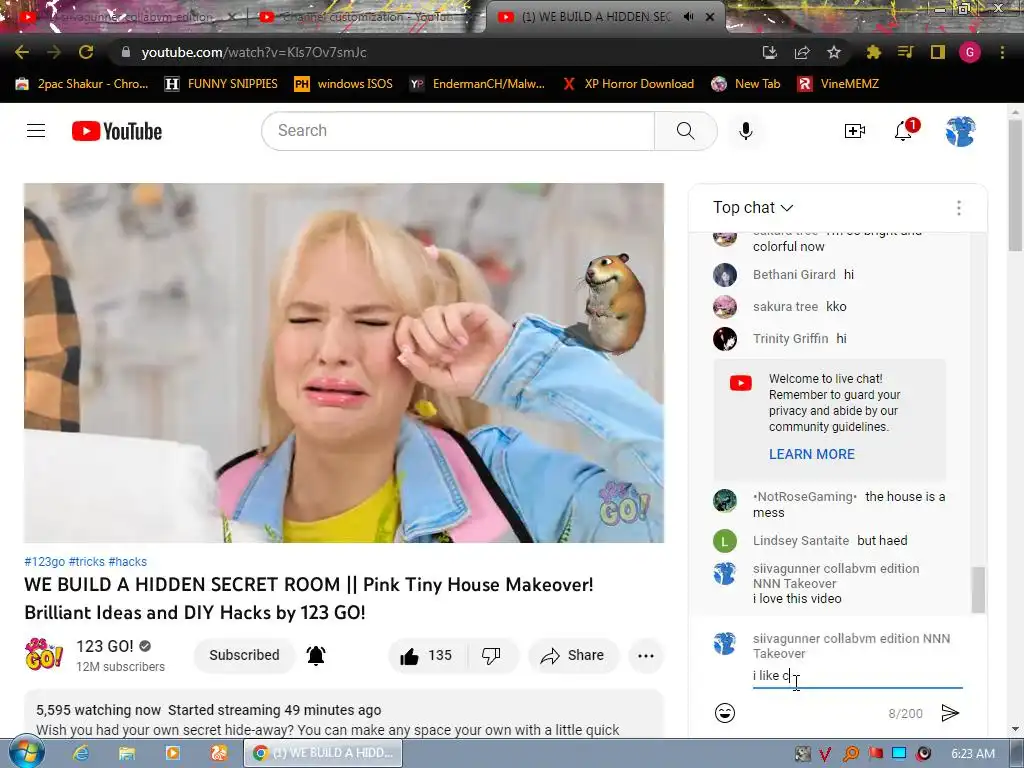The image size is (1024, 768).
Task: Expand the Top chat dropdown
Action: tap(753, 208)
